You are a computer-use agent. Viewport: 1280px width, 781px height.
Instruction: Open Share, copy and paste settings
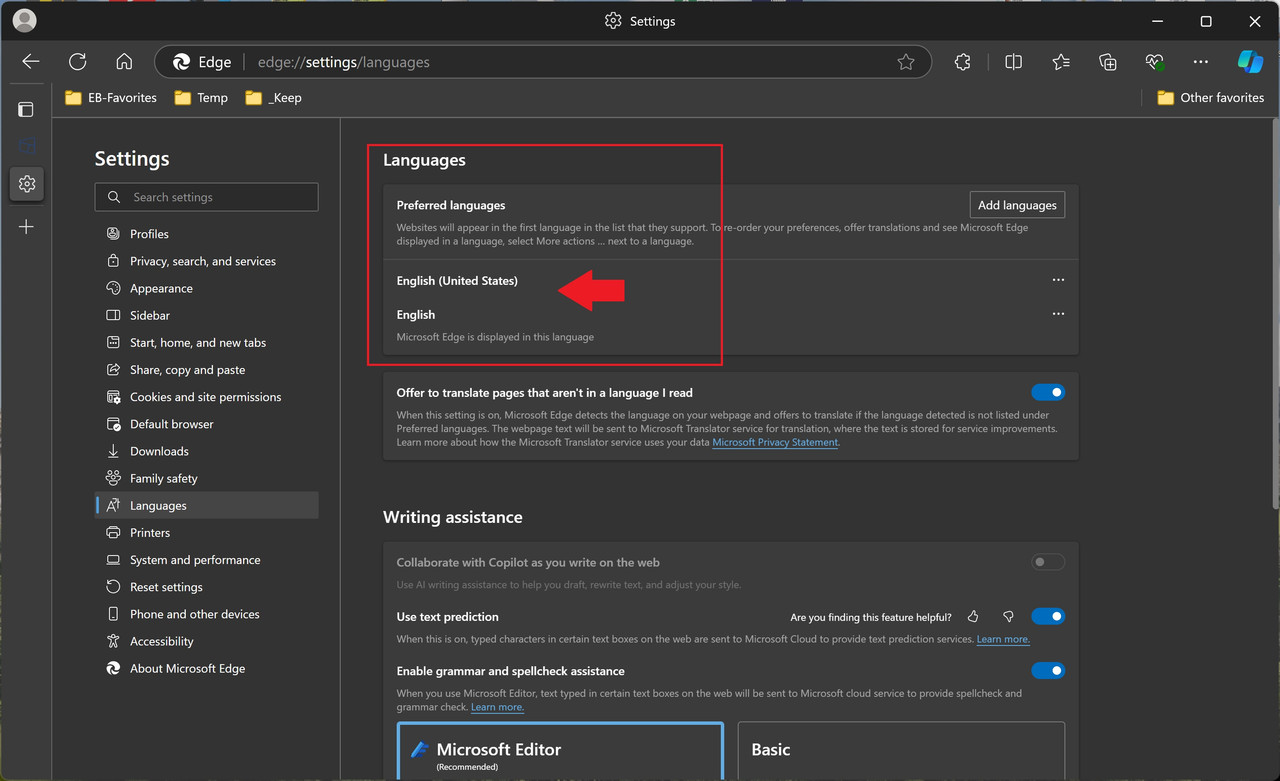(x=207, y=370)
